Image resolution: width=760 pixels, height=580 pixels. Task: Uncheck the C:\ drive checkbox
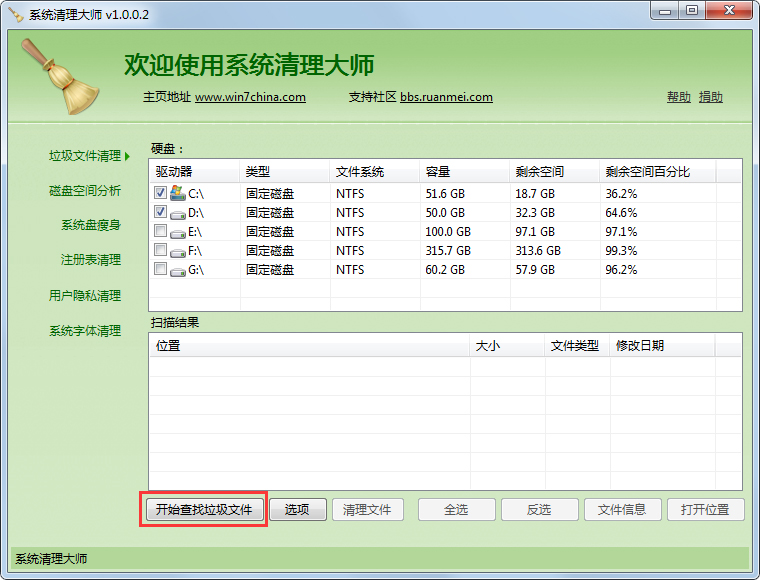tap(160, 192)
